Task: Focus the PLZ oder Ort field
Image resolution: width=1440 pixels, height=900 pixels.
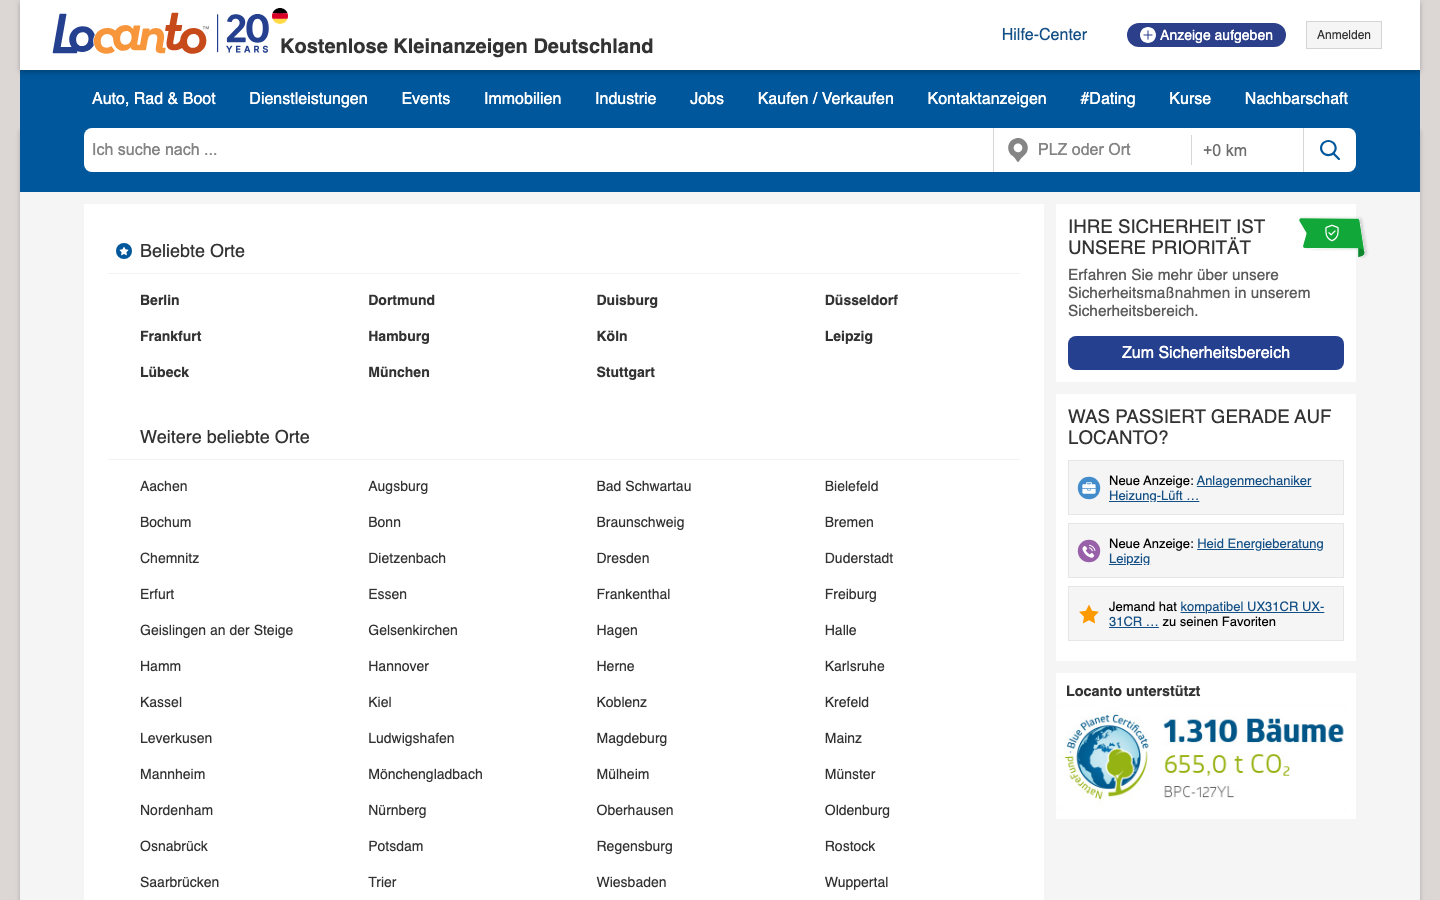Action: pyautogui.click(x=1110, y=150)
